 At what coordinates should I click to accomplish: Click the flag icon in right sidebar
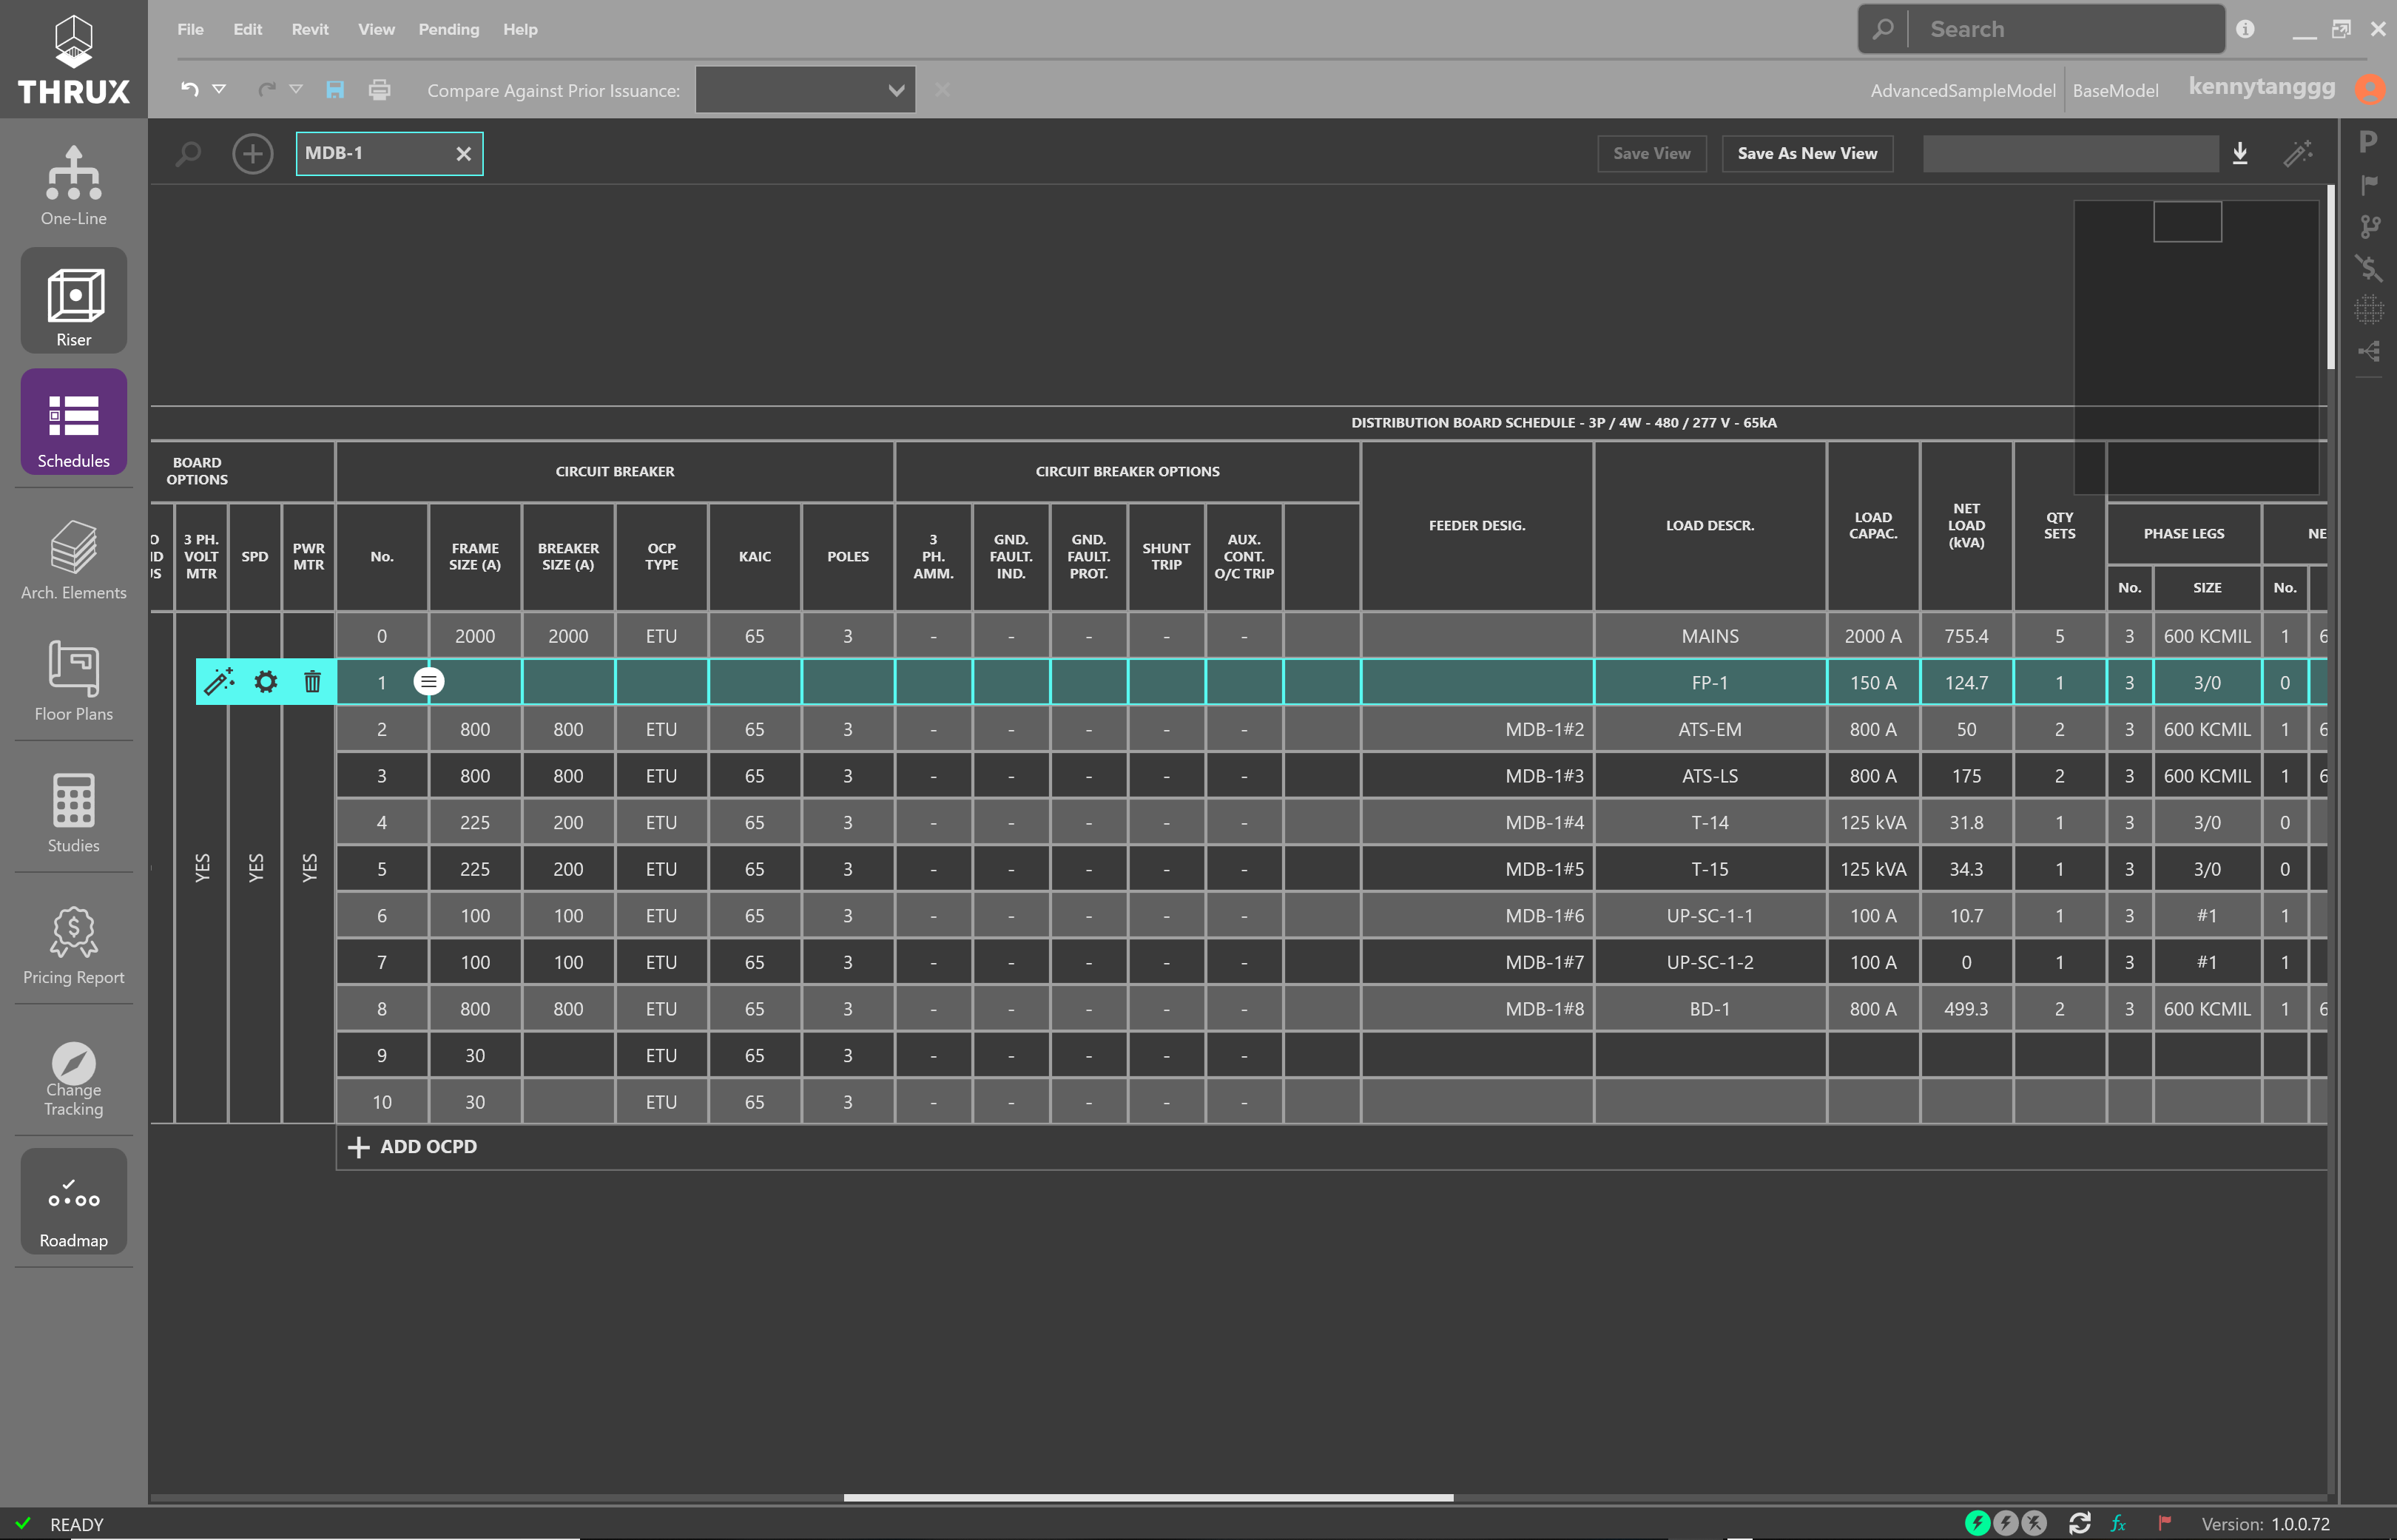[2369, 184]
